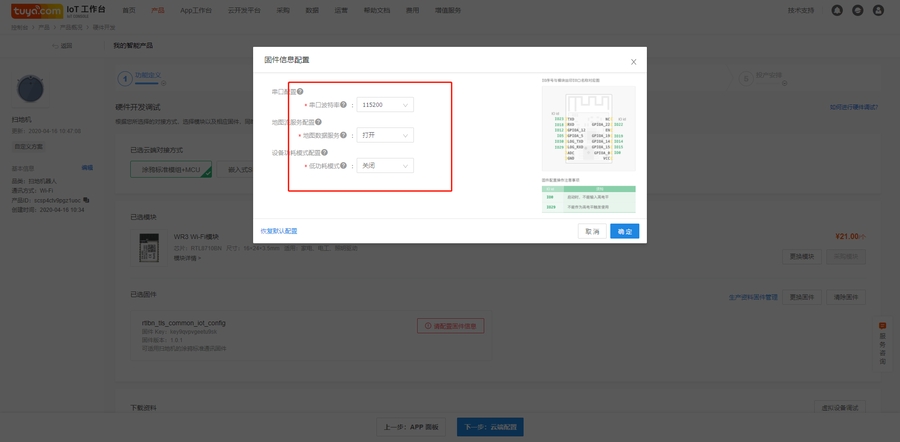Open user account avatar icon

(x=878, y=10)
